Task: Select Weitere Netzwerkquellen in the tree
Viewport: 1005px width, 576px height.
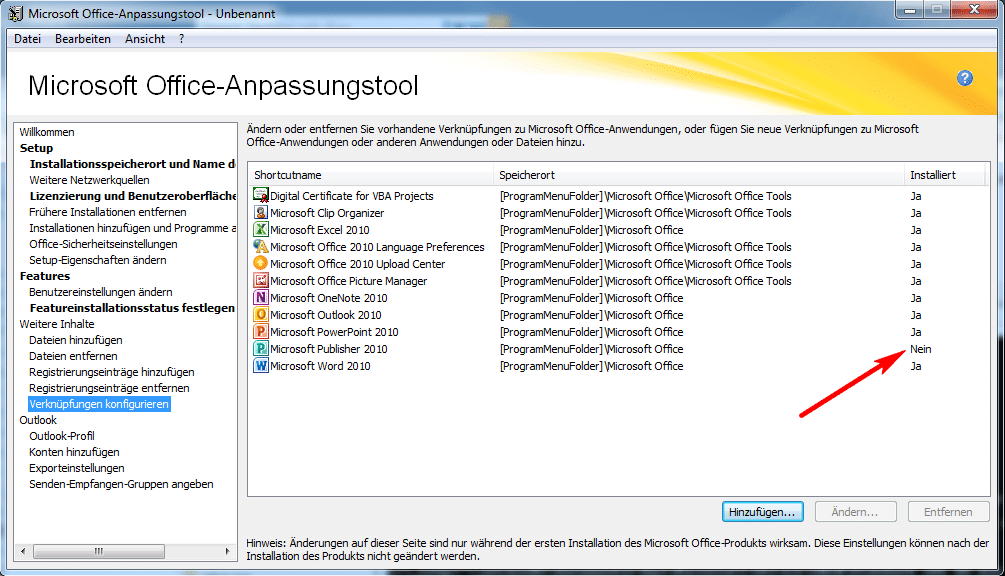Action: click(x=89, y=180)
